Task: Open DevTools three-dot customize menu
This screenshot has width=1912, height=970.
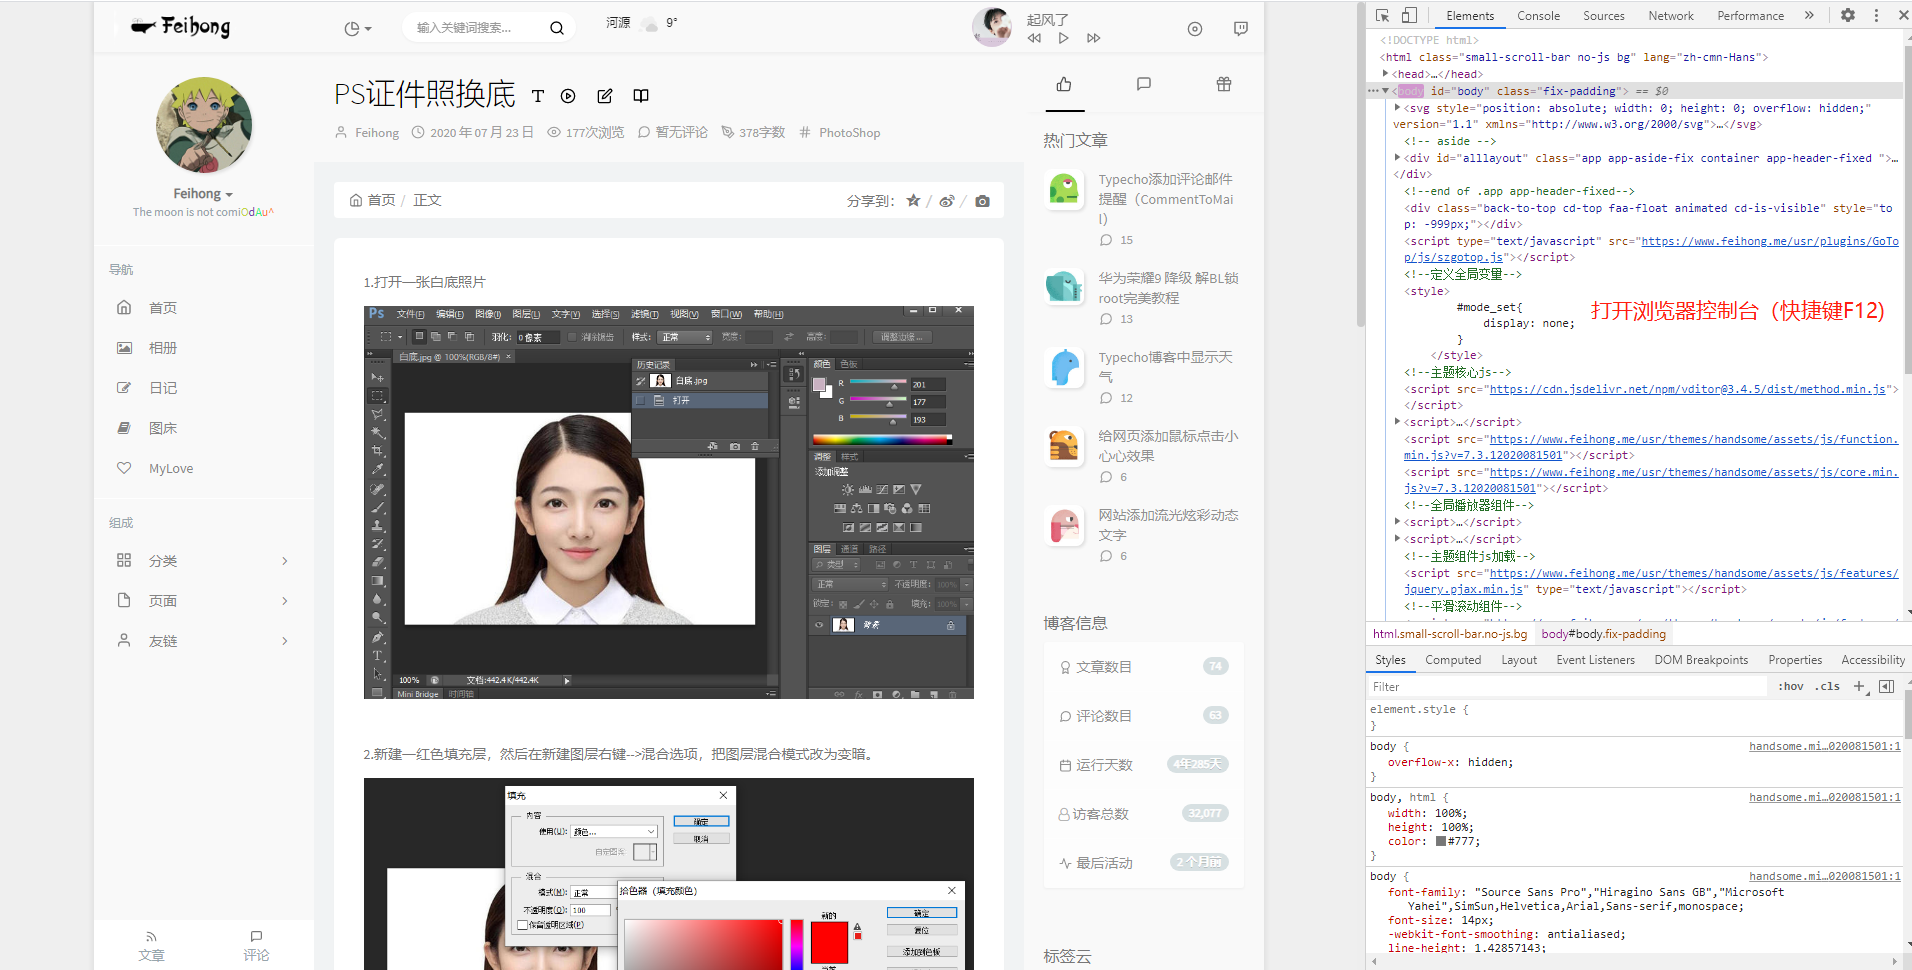Action: (1876, 15)
